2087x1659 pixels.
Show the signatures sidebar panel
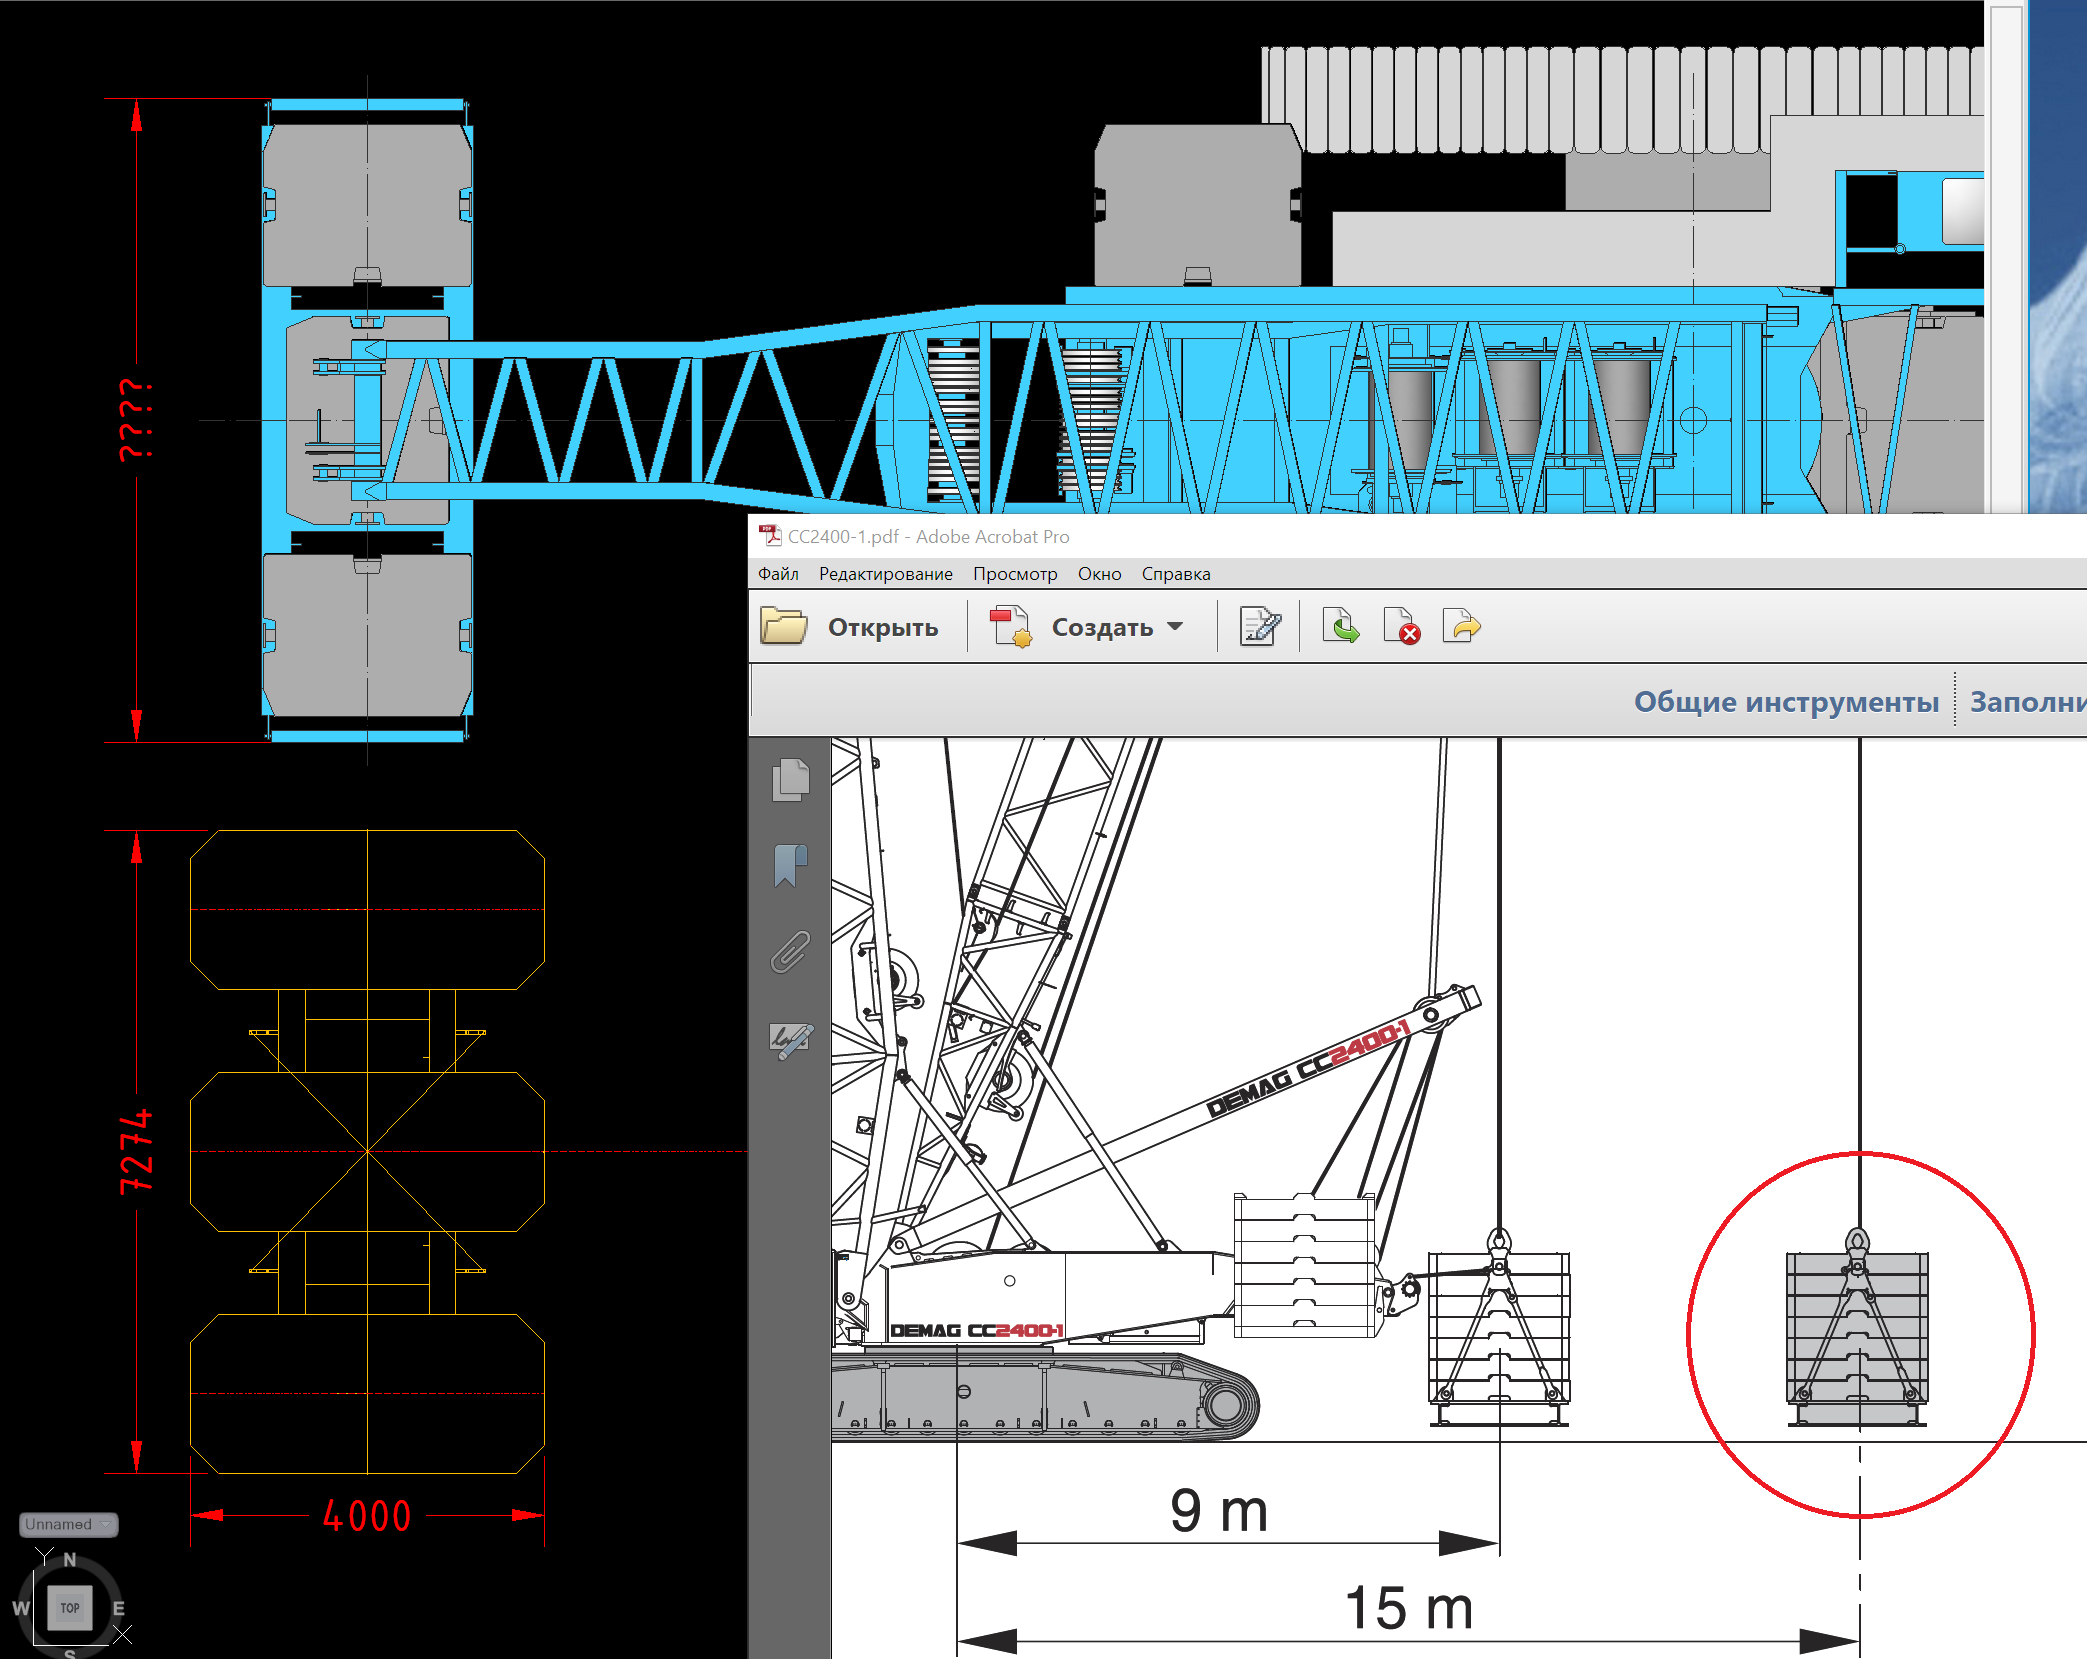click(x=791, y=1040)
